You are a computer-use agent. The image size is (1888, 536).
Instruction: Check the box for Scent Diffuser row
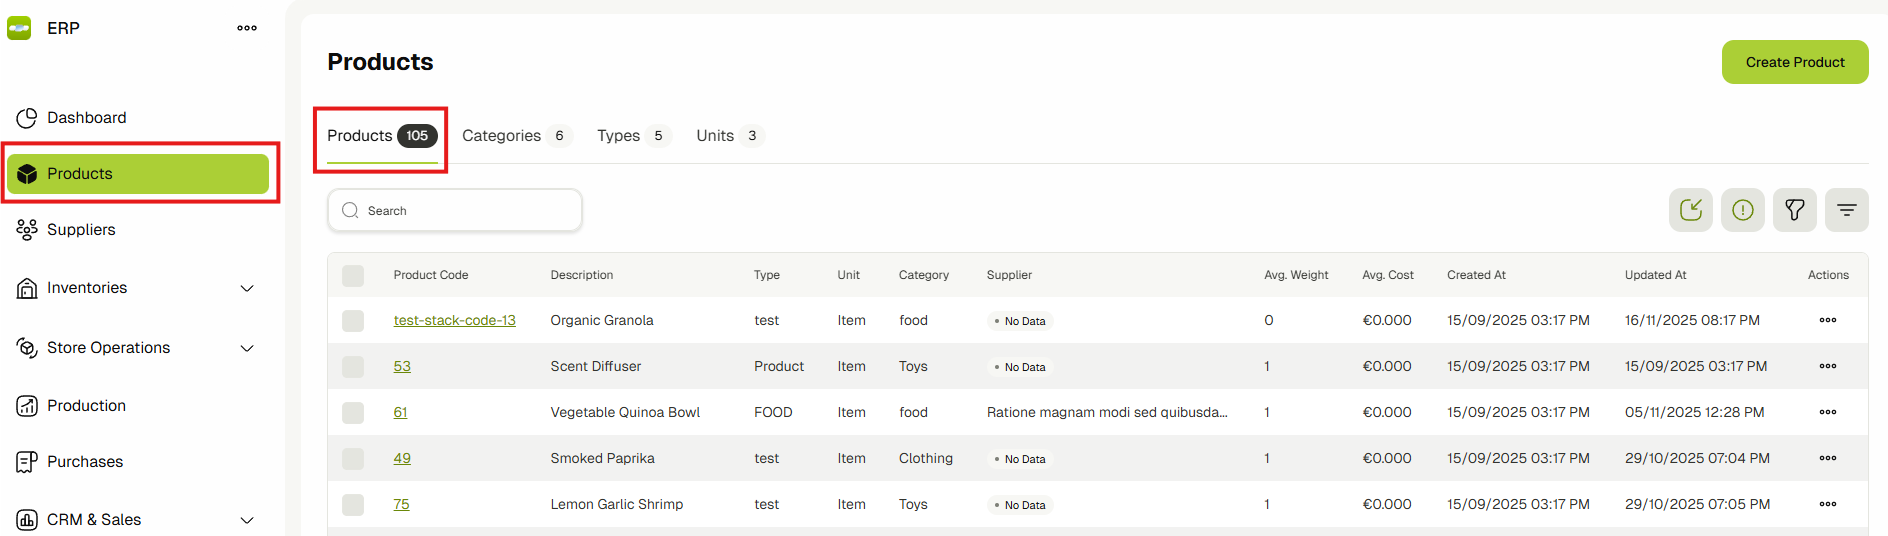(x=353, y=367)
